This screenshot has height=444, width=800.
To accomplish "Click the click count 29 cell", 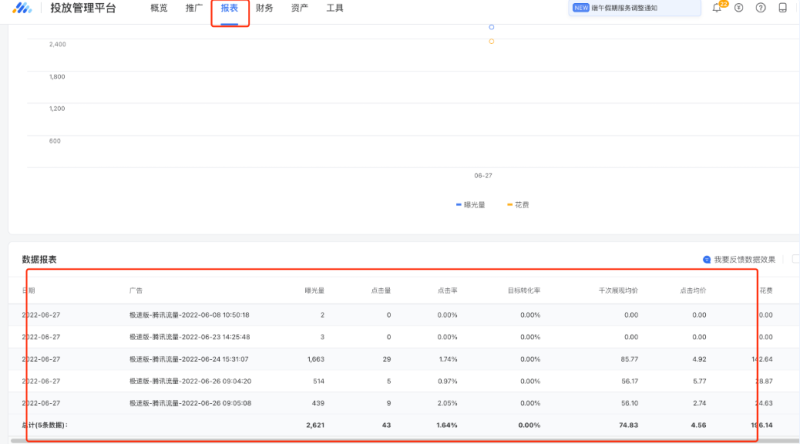I will tap(387, 359).
